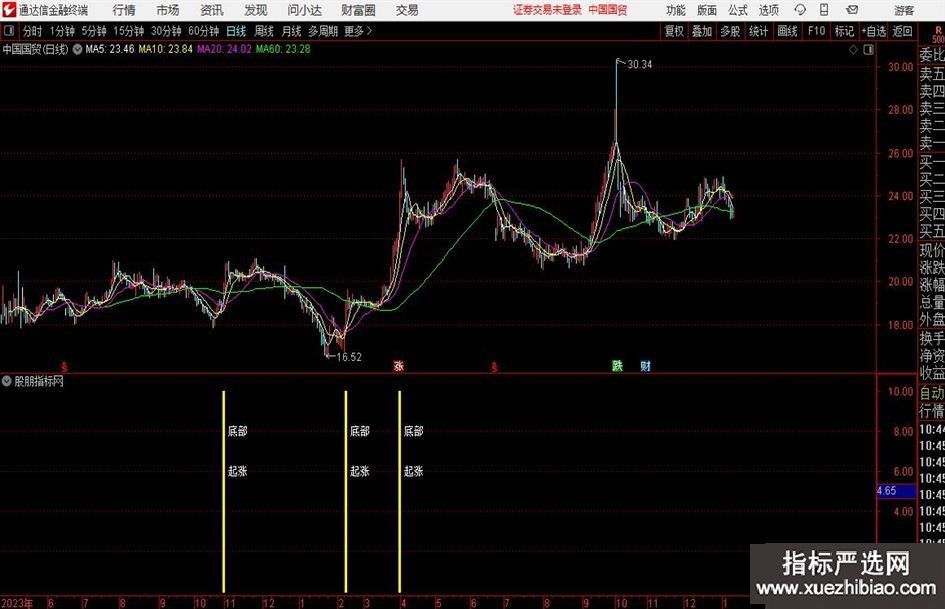Click the refresh headset icon in title bar
945x609 pixels.
800,10
